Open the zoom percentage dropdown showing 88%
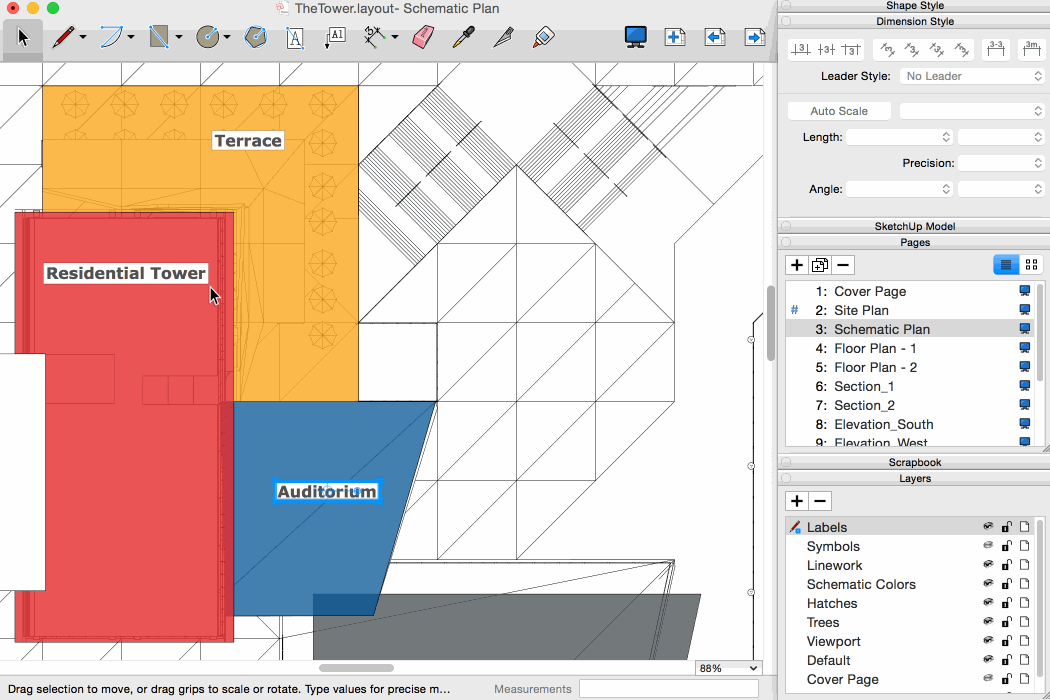 (x=728, y=668)
